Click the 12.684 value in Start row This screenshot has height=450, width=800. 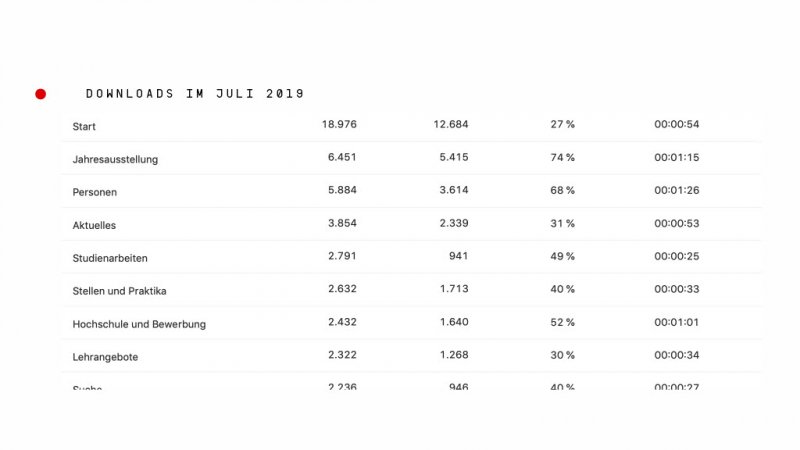click(x=450, y=124)
